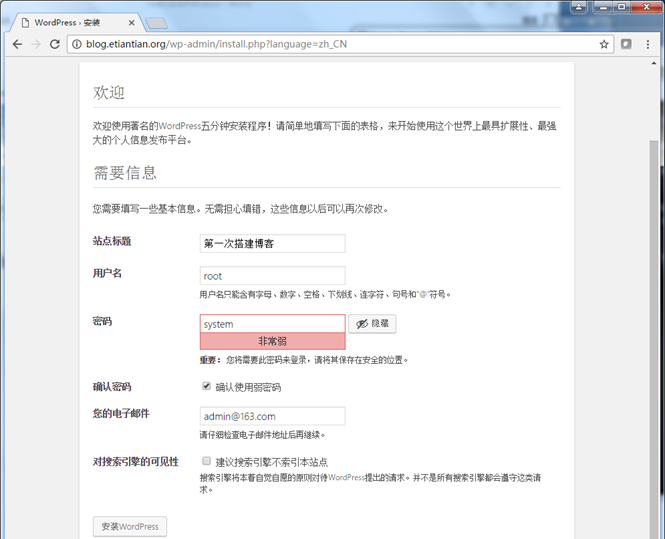665x539 pixels.
Task: Edit the 用户名 field containing root
Action: point(272,276)
